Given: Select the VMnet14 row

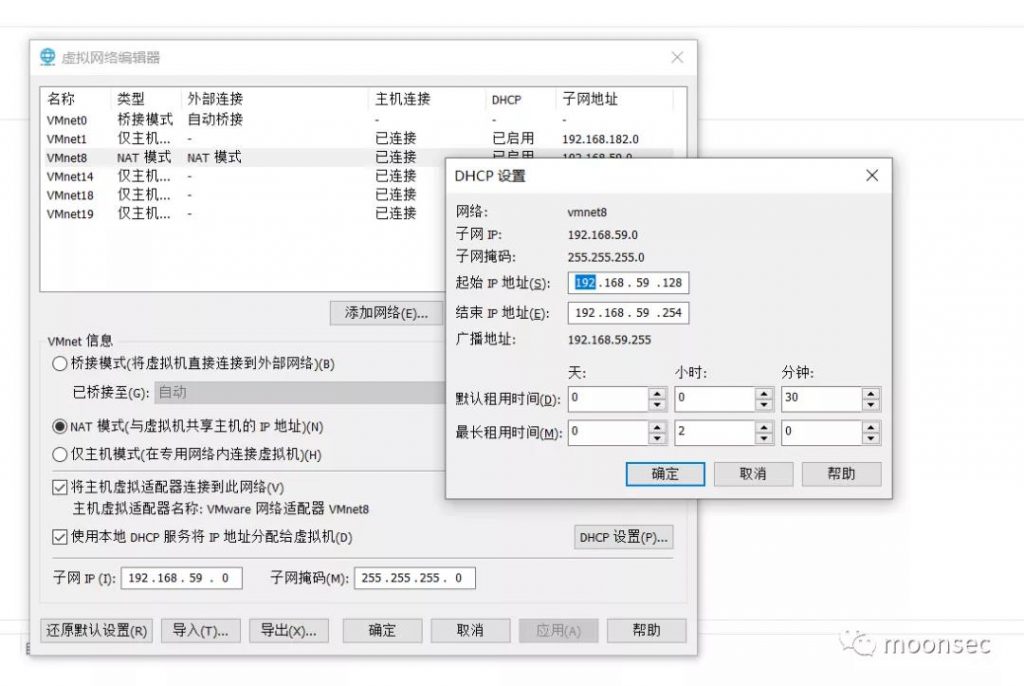Looking at the screenshot, I should coord(243,176).
